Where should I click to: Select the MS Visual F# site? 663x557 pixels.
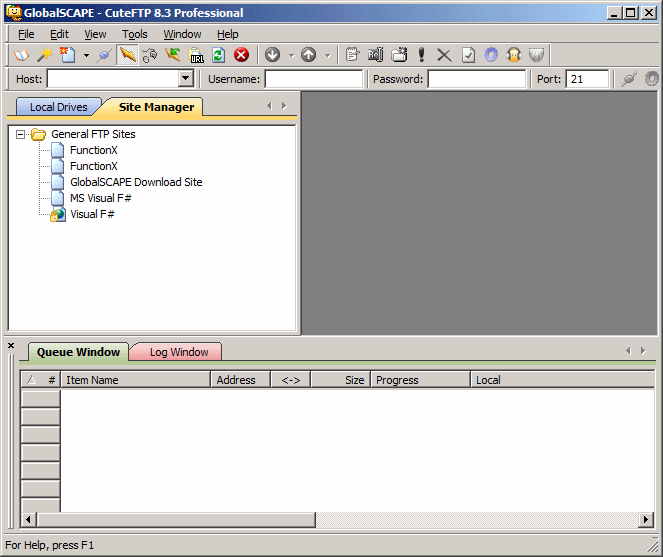pos(101,198)
